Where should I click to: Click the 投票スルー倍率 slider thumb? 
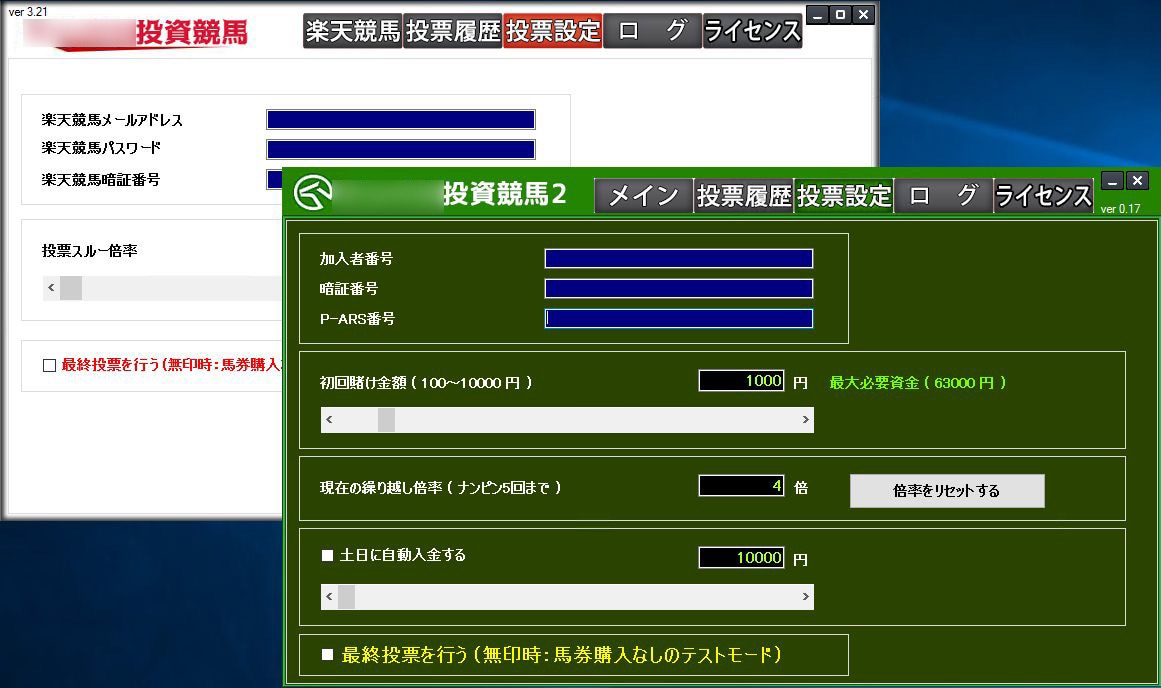click(x=71, y=287)
